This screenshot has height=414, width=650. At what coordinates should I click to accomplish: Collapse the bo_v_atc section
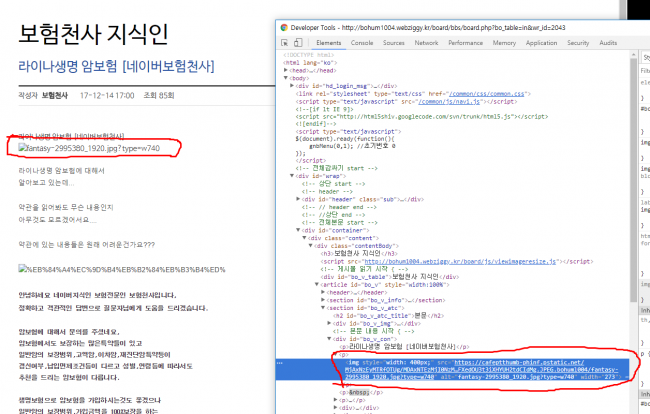[323, 308]
